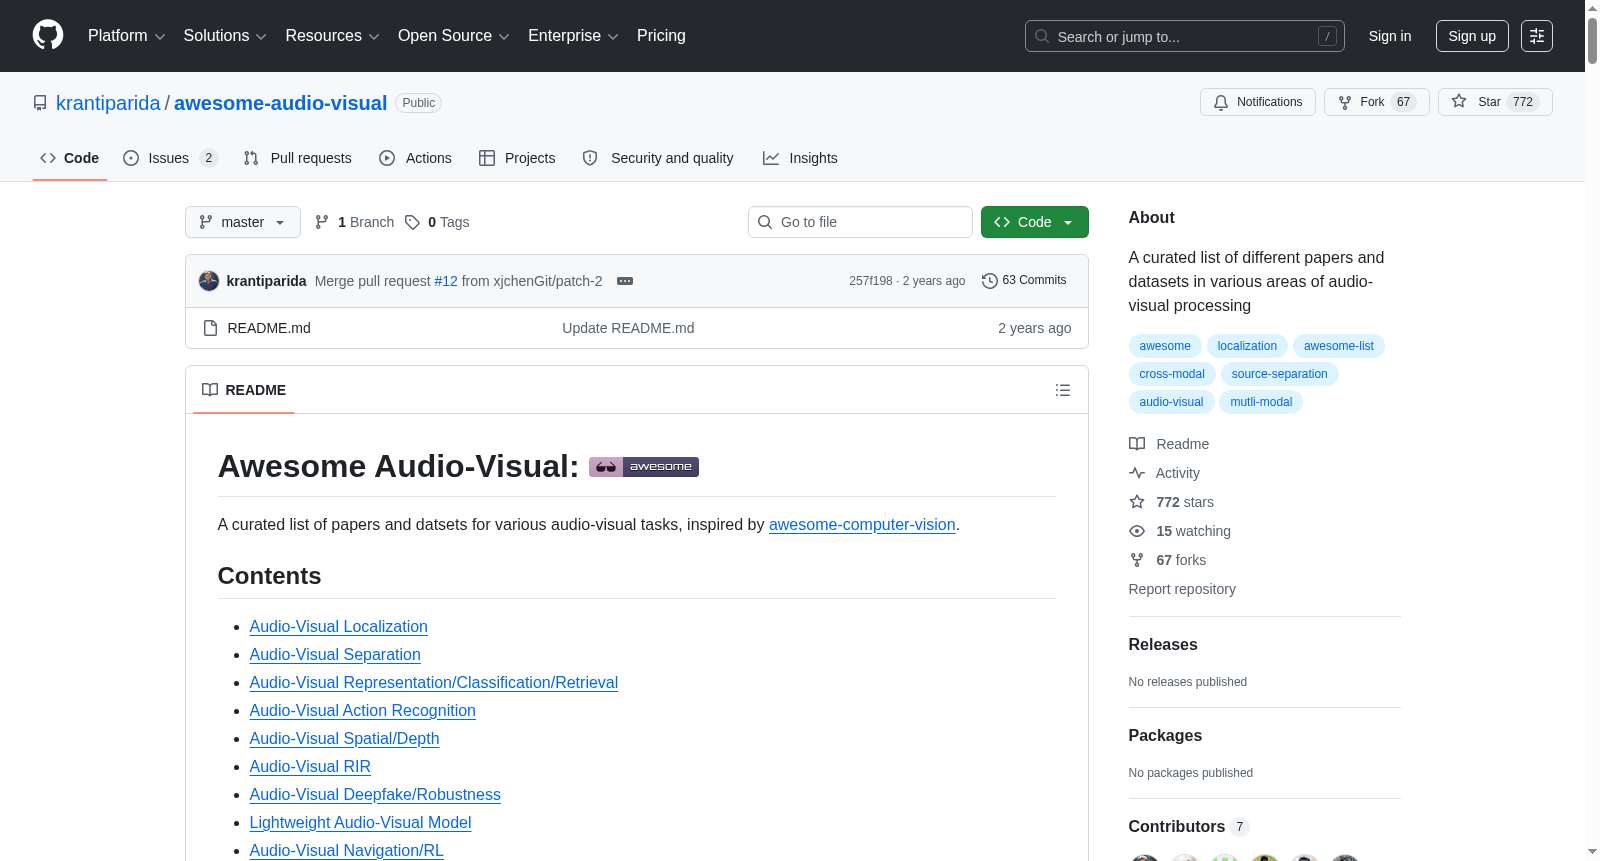1600x861 pixels.
Task: Click the pulse icon next to Activity
Action: [1137, 473]
